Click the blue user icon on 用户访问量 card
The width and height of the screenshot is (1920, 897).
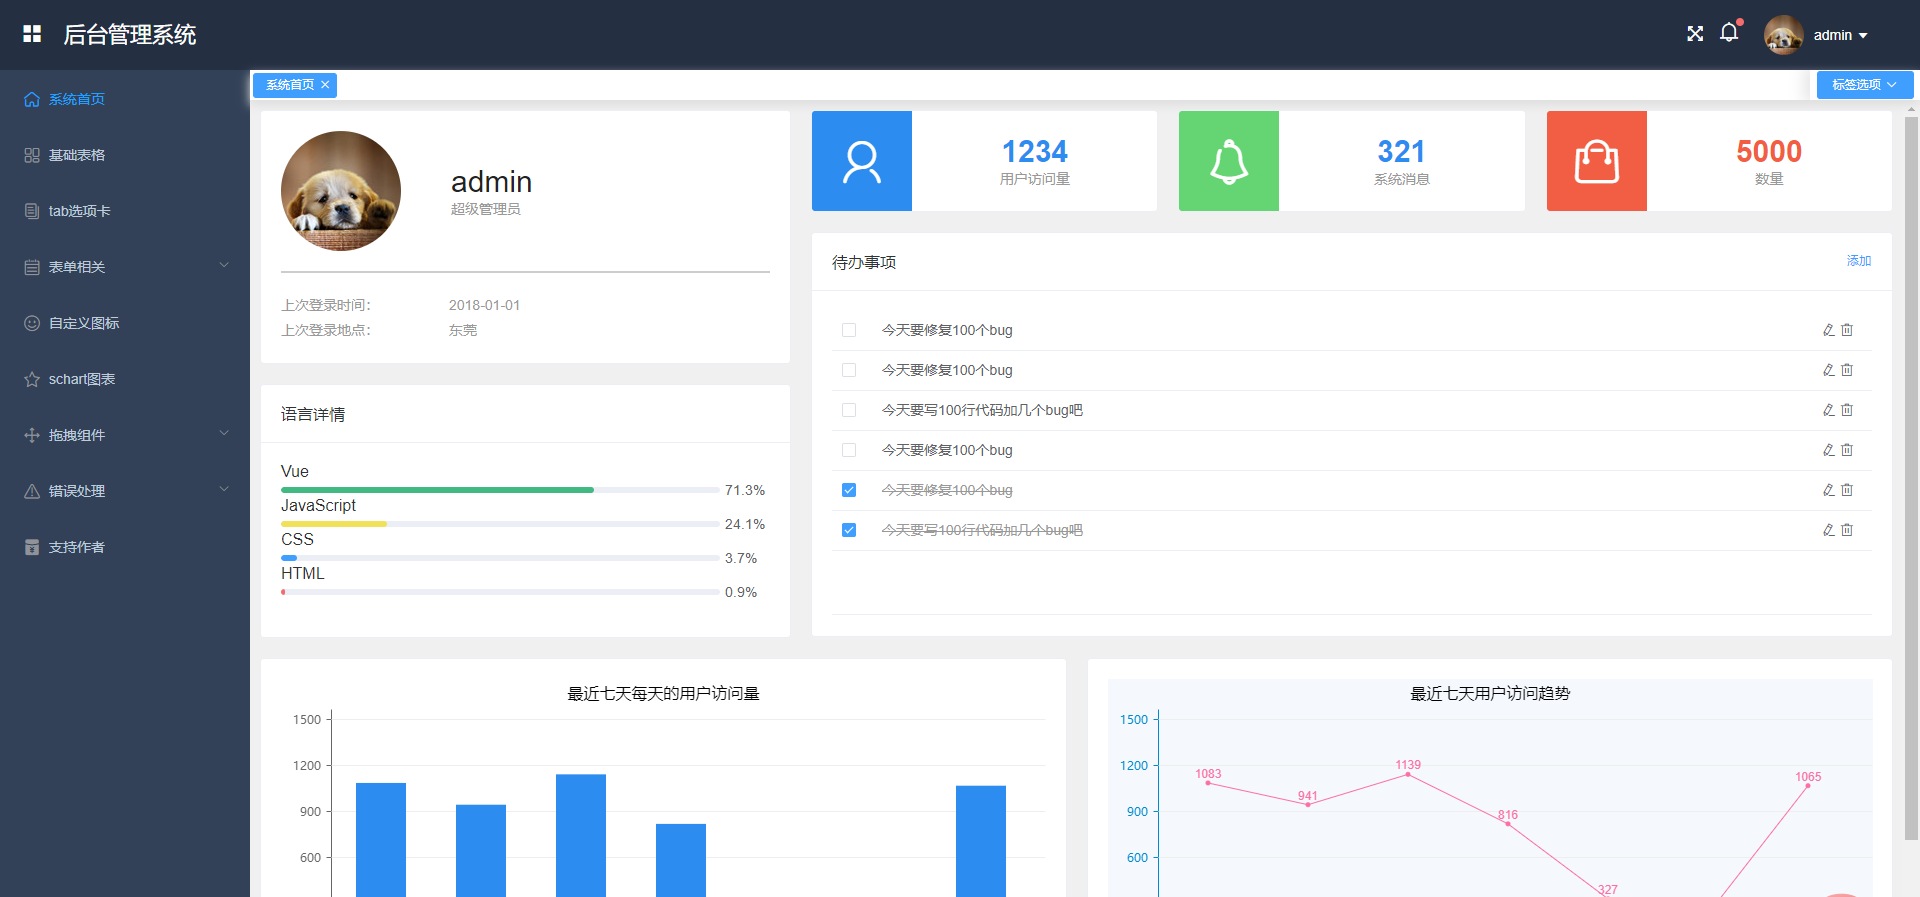coord(862,161)
